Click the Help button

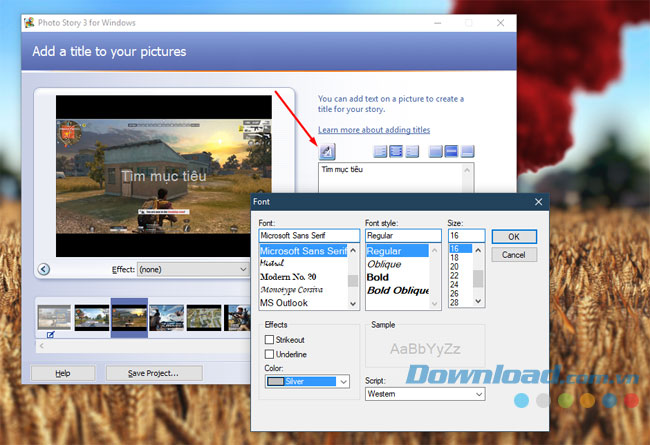point(63,373)
